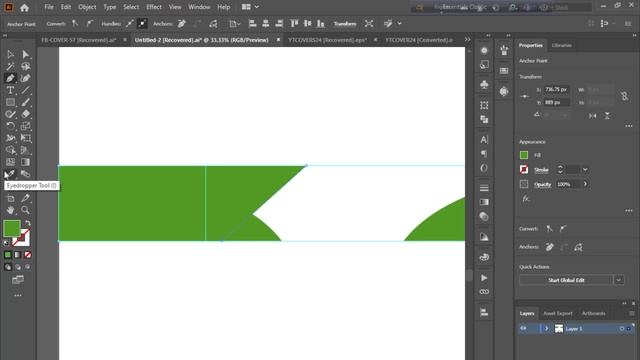Toggle Layer 1 visibility eye
The image size is (640, 360).
(523, 329)
